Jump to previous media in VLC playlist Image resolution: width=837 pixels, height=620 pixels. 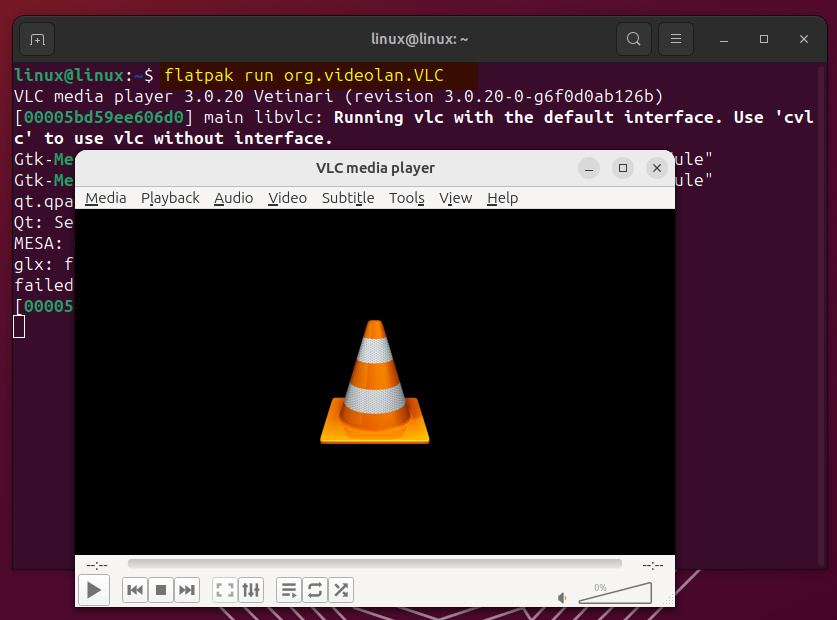135,590
